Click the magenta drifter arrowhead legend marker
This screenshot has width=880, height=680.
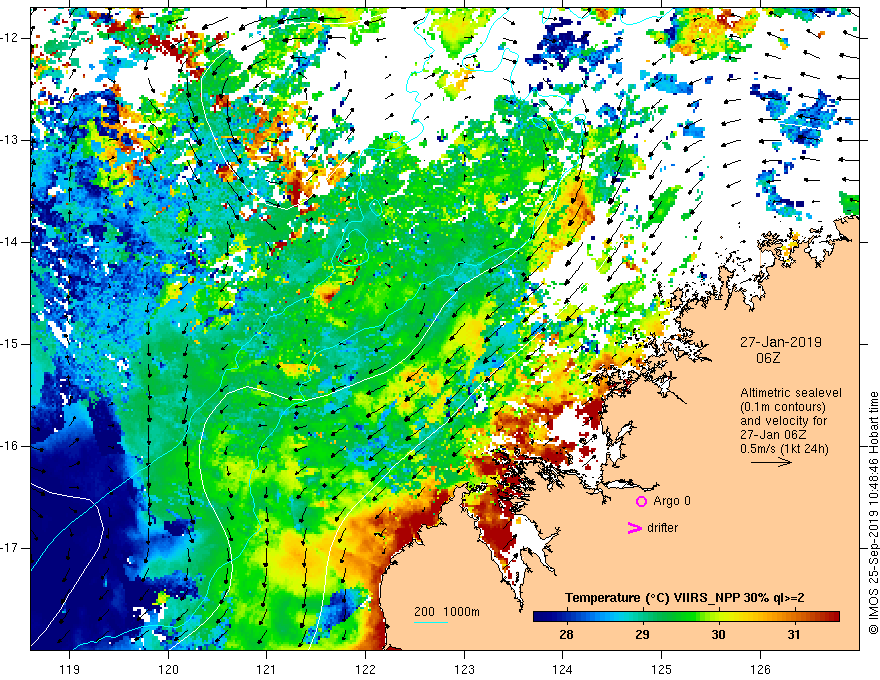(634, 528)
